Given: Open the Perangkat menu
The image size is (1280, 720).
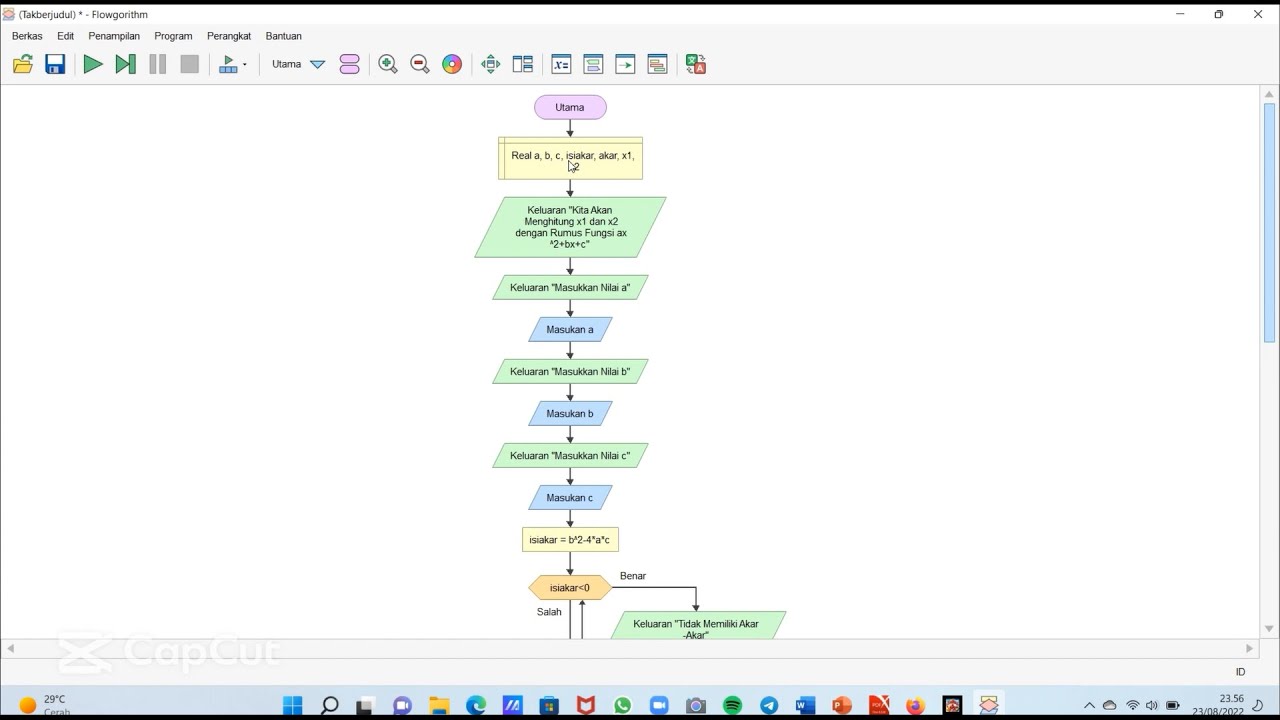Looking at the screenshot, I should click(x=229, y=36).
